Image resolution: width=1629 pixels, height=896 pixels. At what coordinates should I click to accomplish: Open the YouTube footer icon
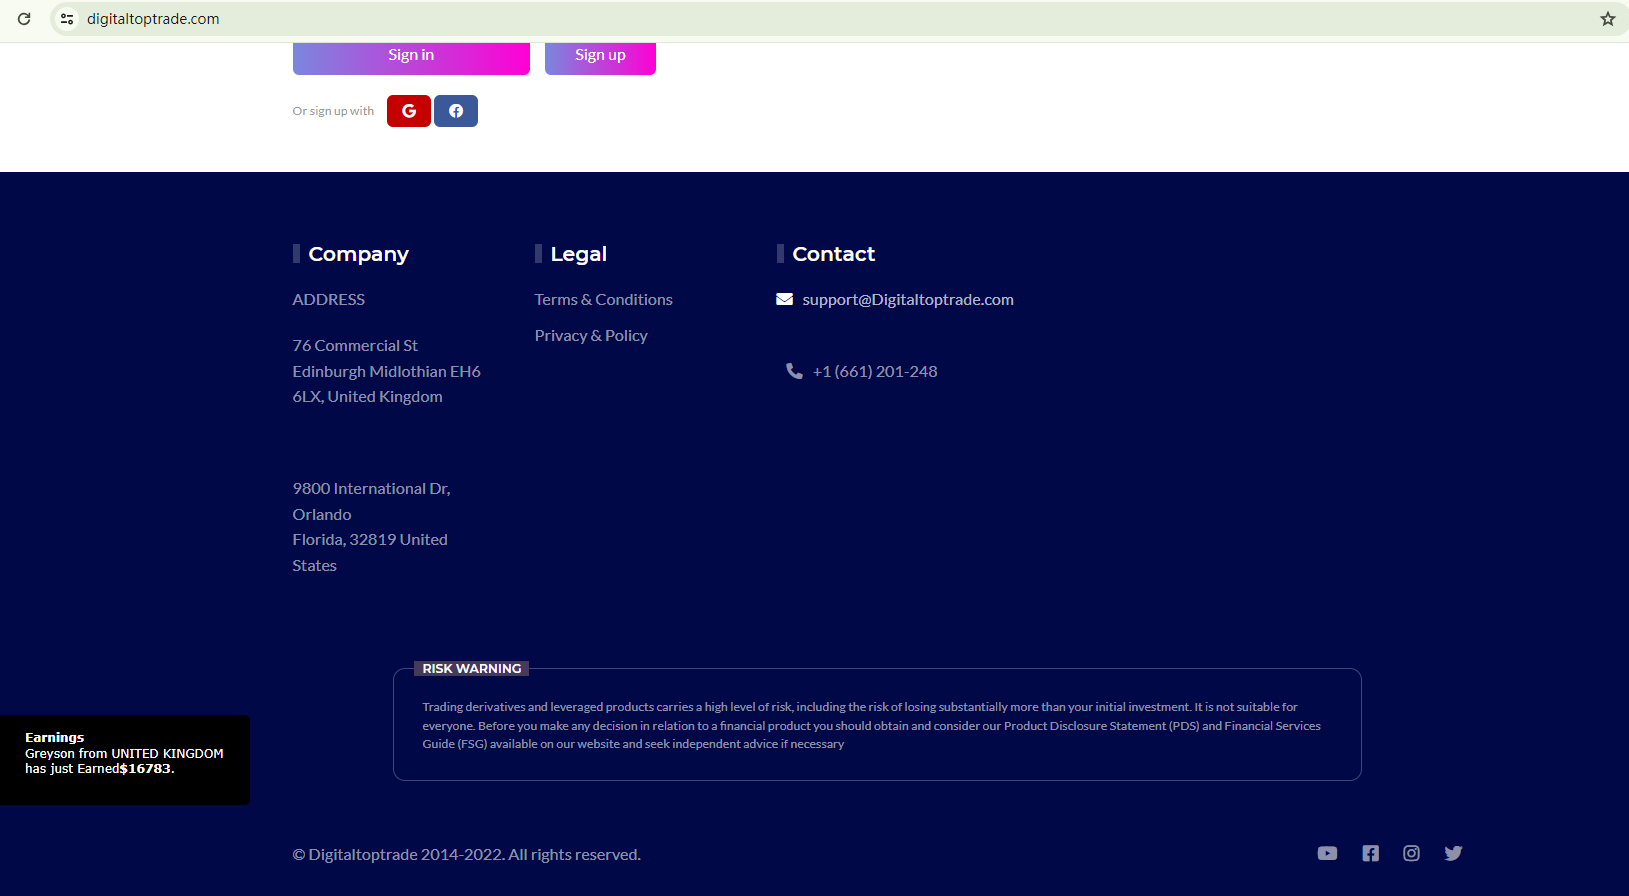click(1327, 853)
